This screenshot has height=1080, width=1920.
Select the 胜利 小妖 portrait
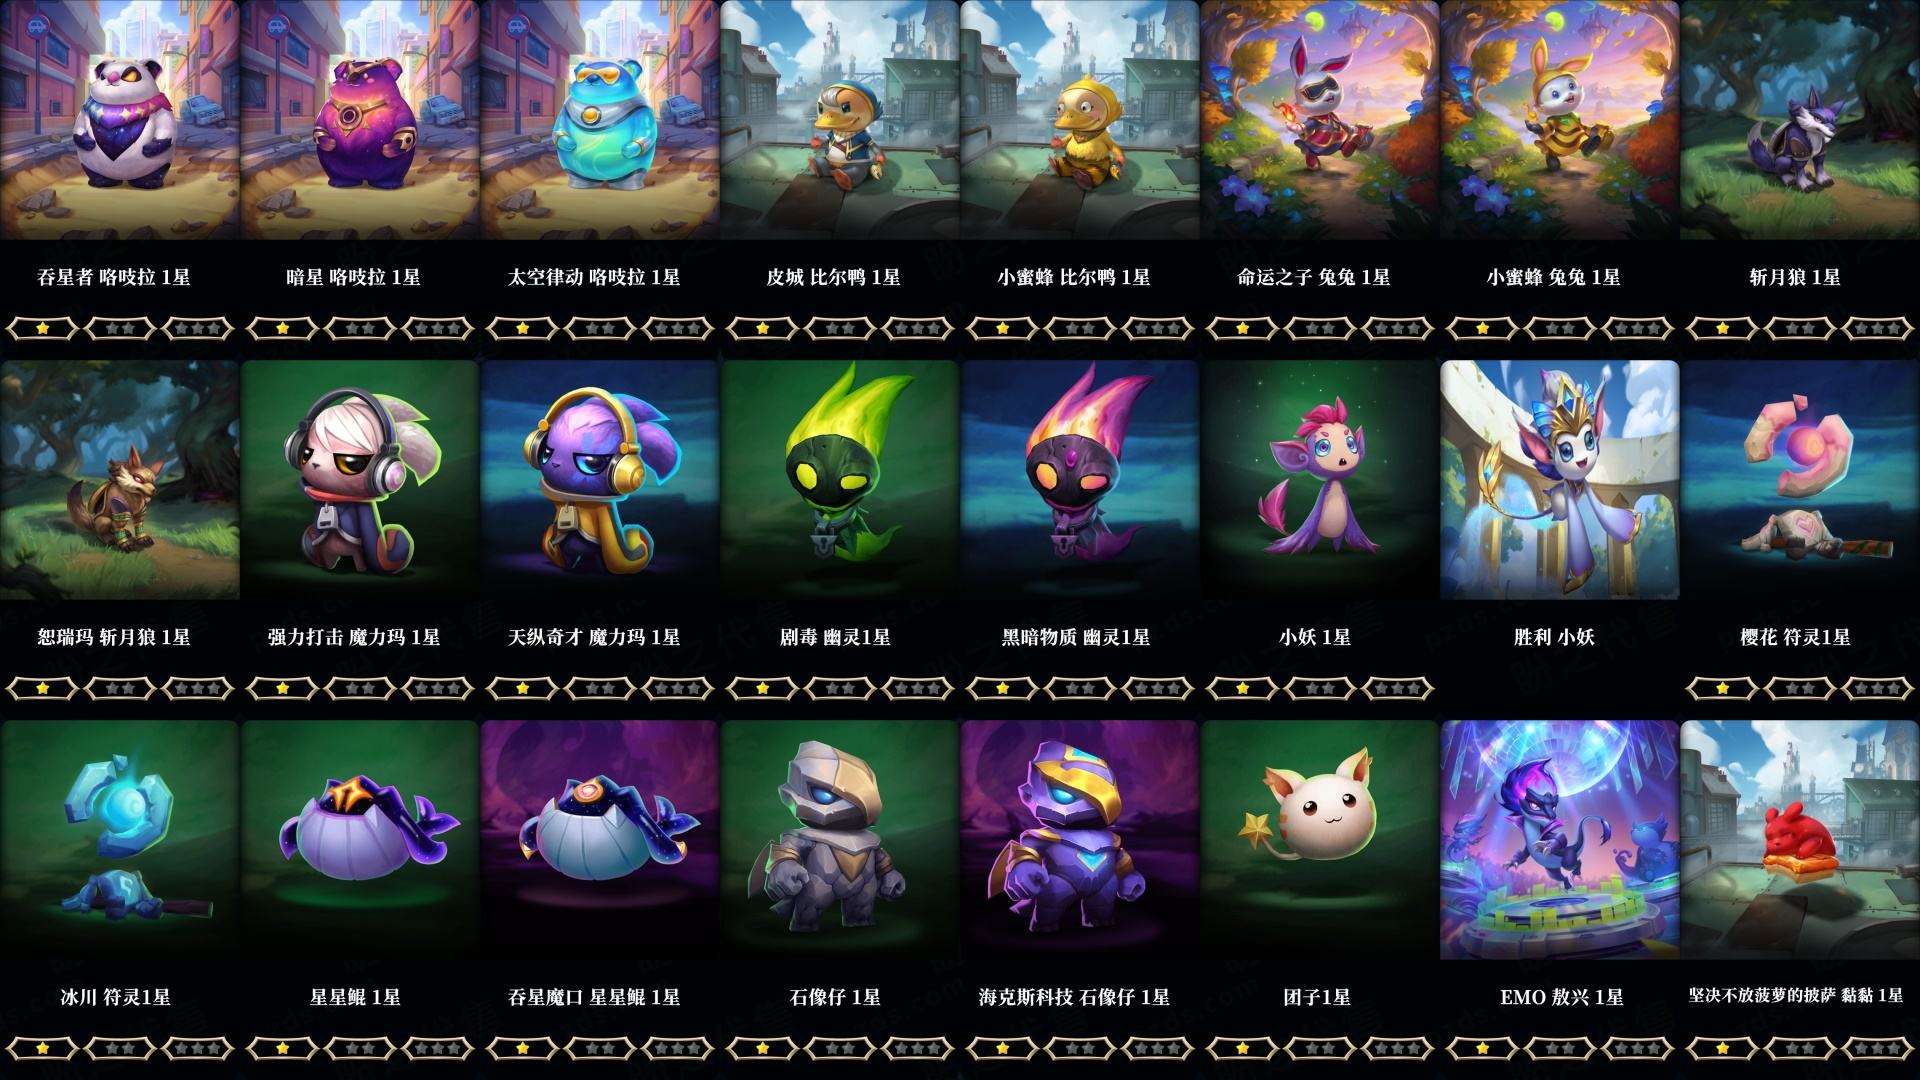1560,480
